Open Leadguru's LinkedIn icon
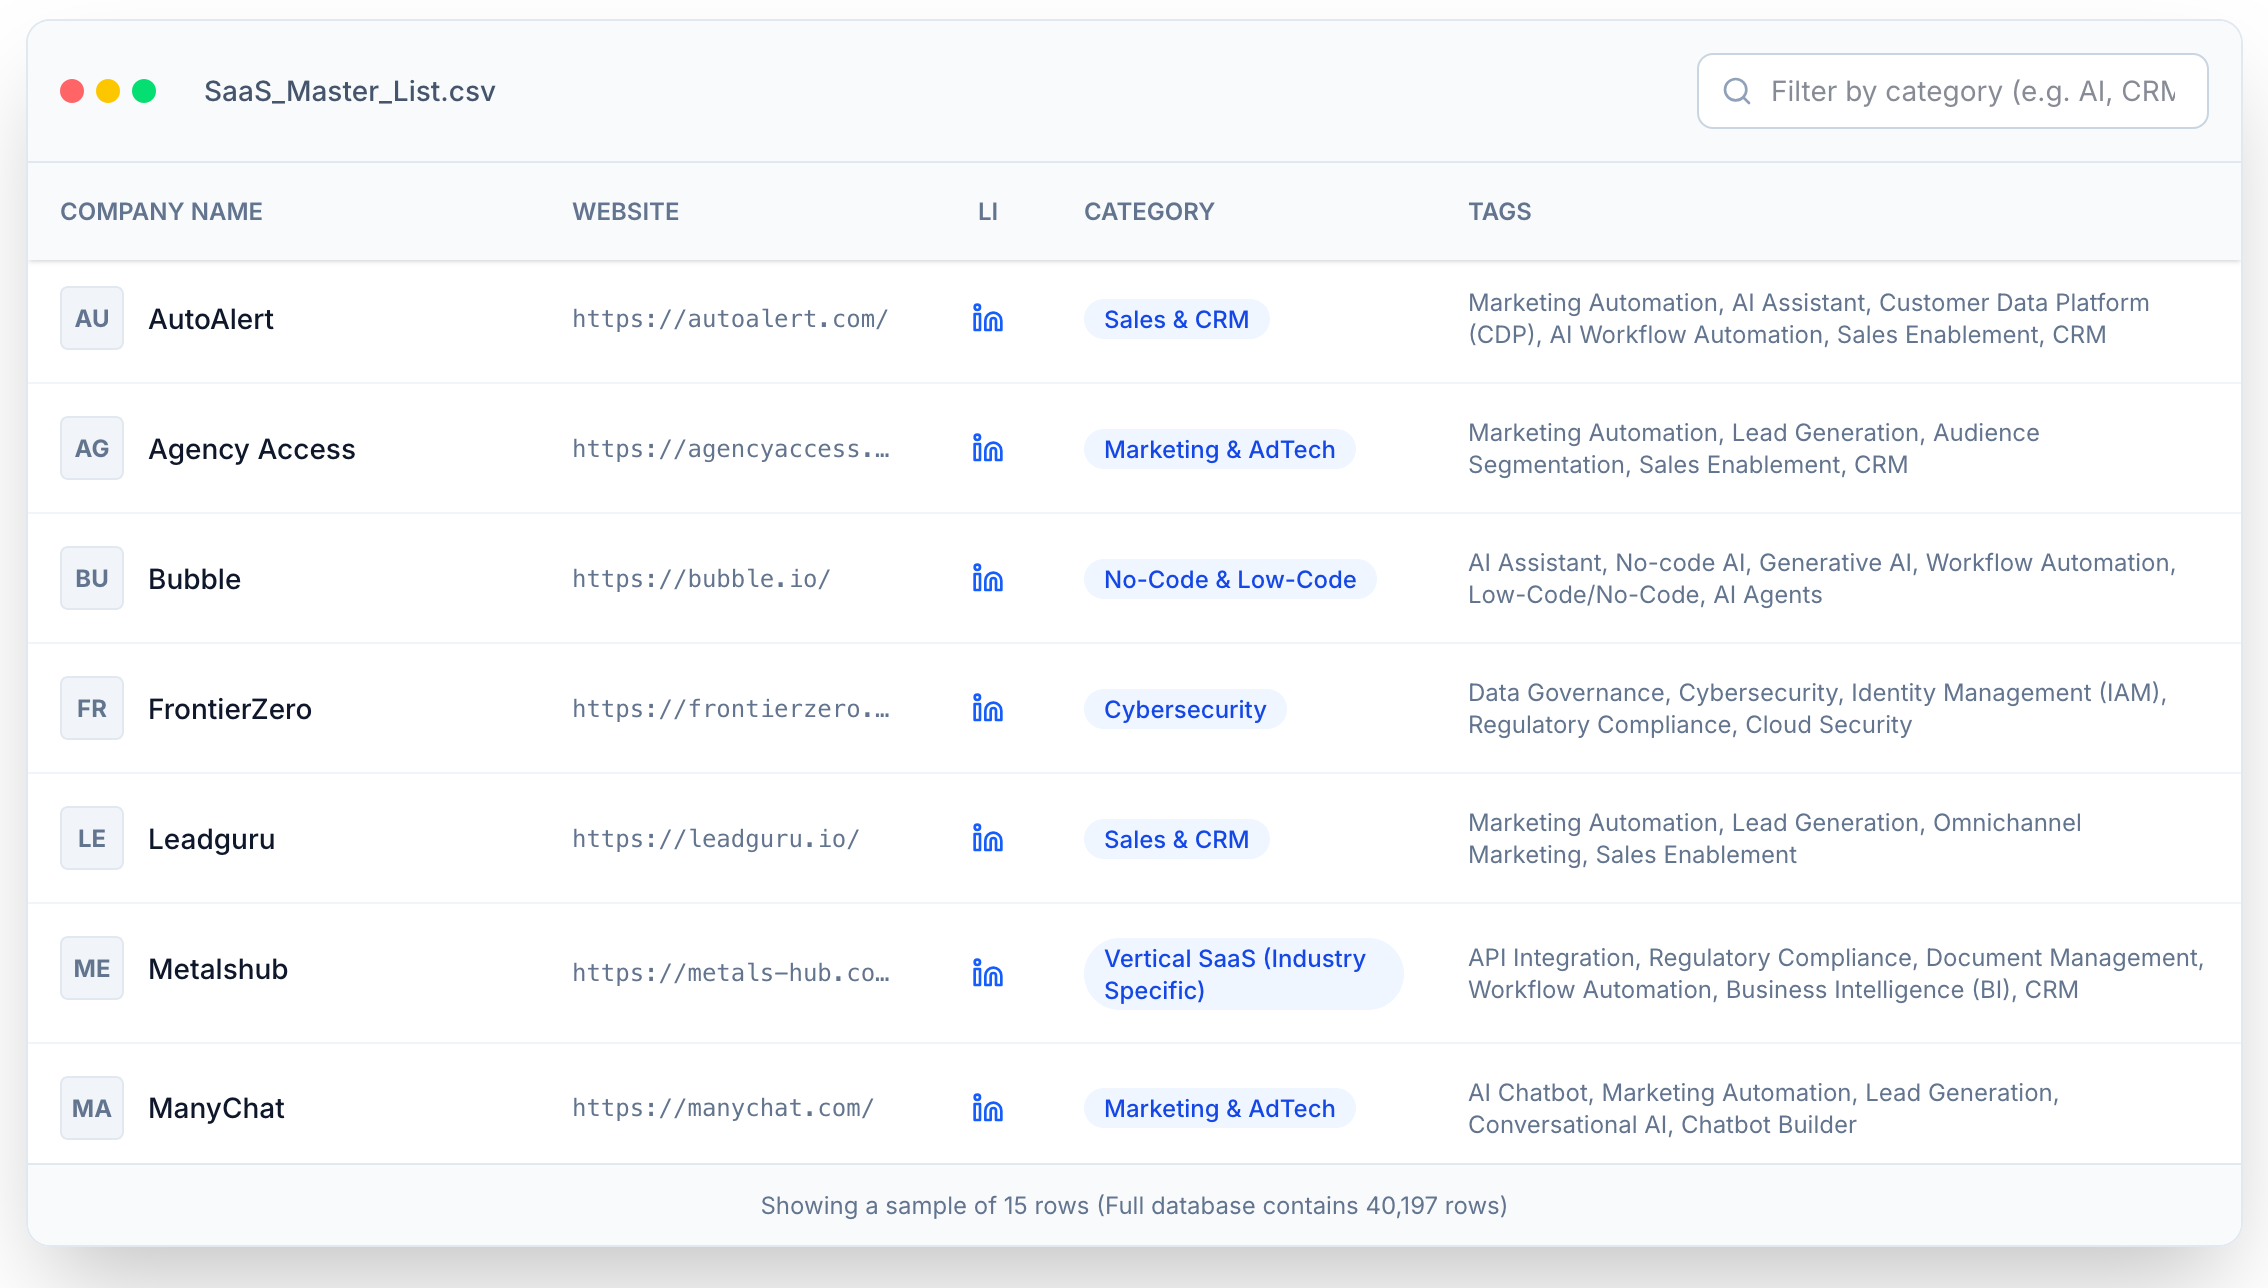Viewport: 2268px width, 1288px height. coord(988,839)
